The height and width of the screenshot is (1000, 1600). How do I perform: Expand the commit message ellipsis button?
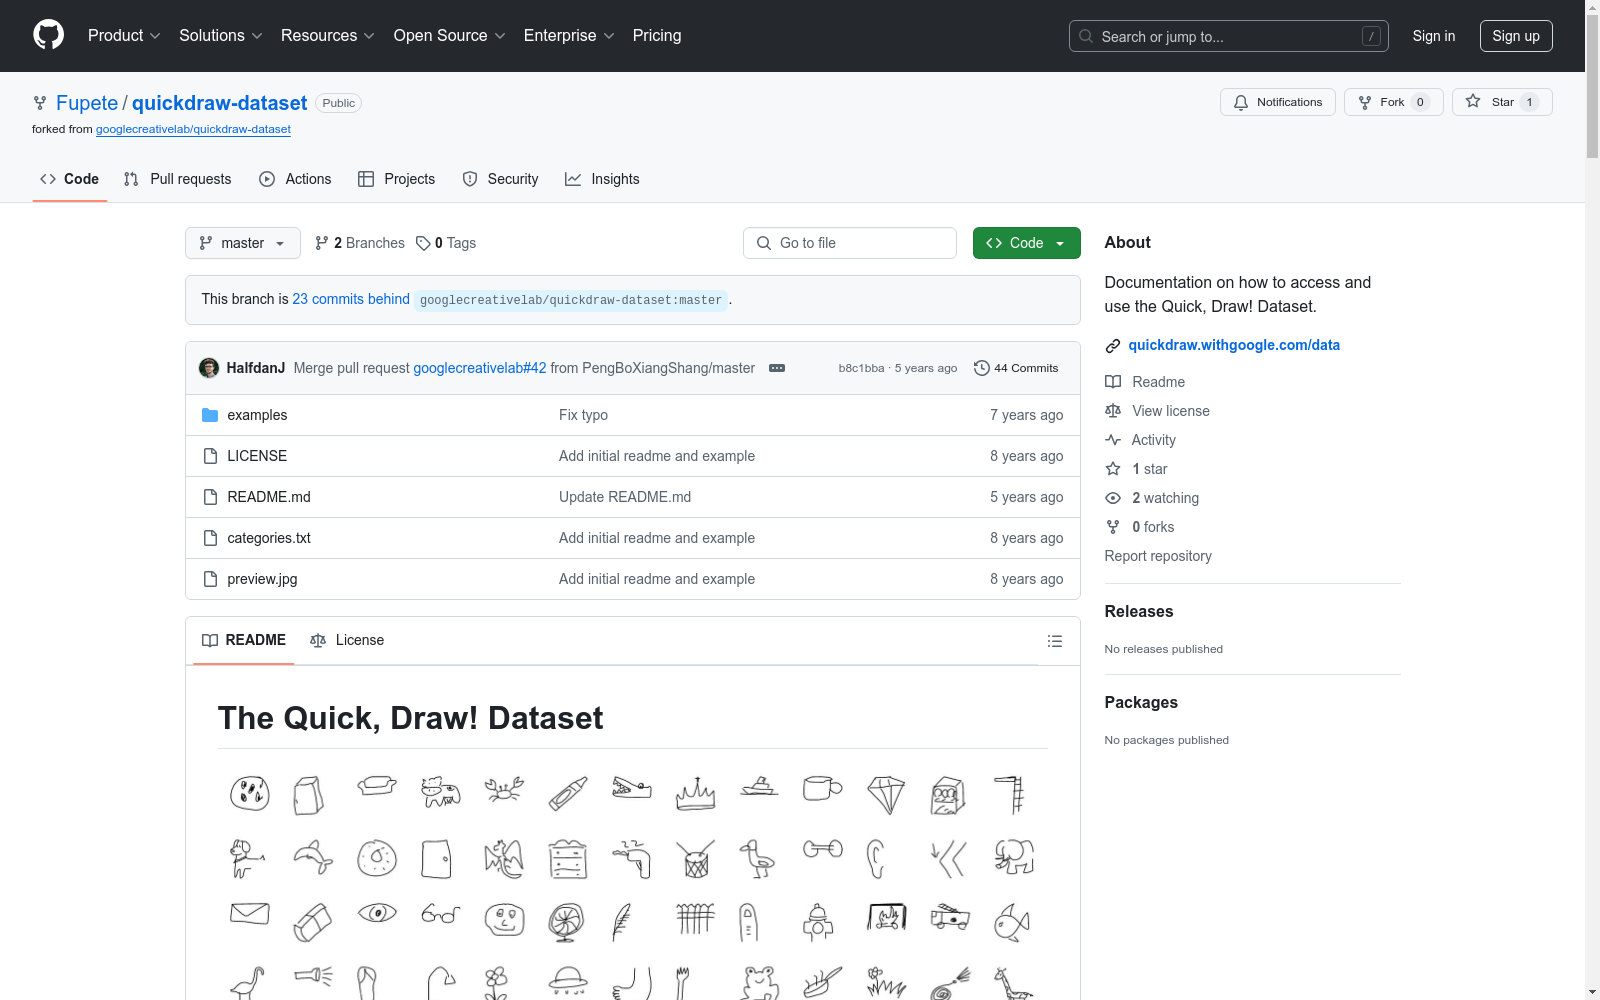pos(776,368)
